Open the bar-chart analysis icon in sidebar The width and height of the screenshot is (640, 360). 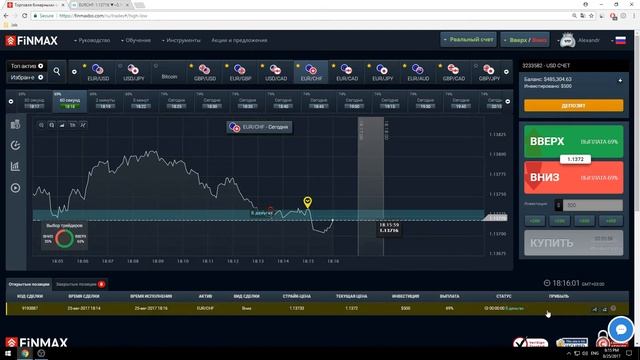tap(16, 166)
